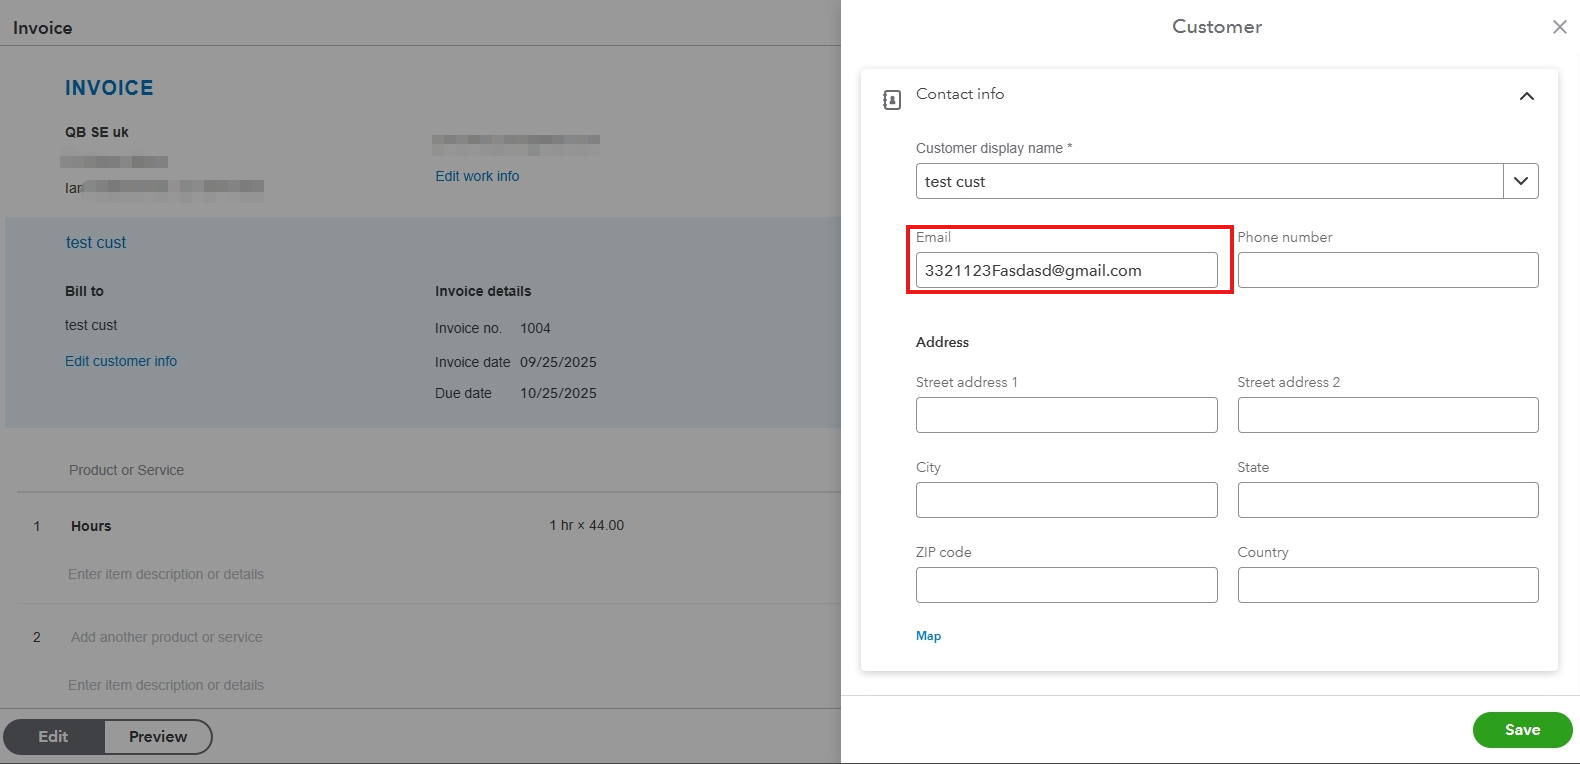
Task: Close the Customer panel with X
Action: (1559, 27)
